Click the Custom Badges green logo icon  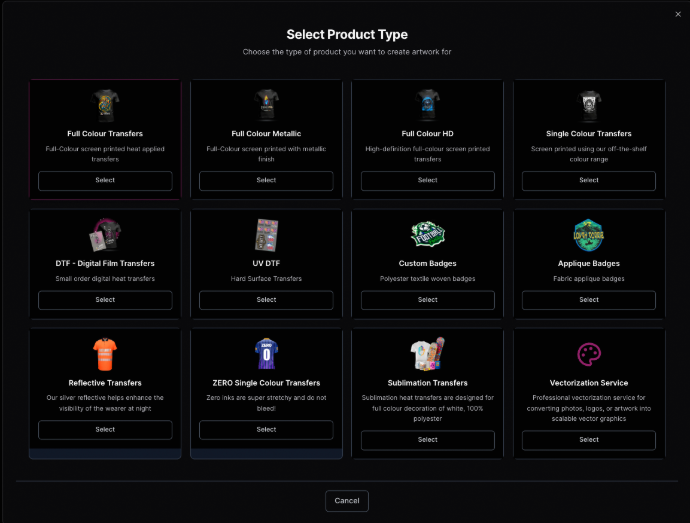[428, 235]
